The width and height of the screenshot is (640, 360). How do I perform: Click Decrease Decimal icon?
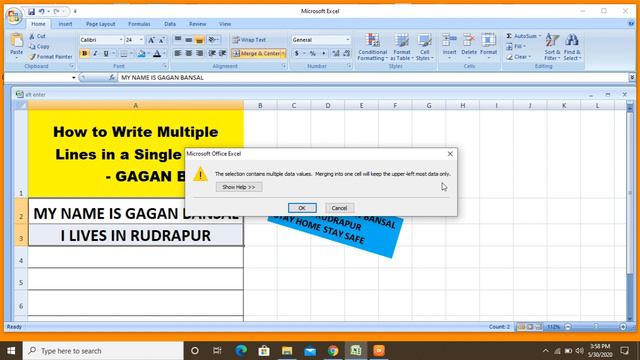coord(347,53)
